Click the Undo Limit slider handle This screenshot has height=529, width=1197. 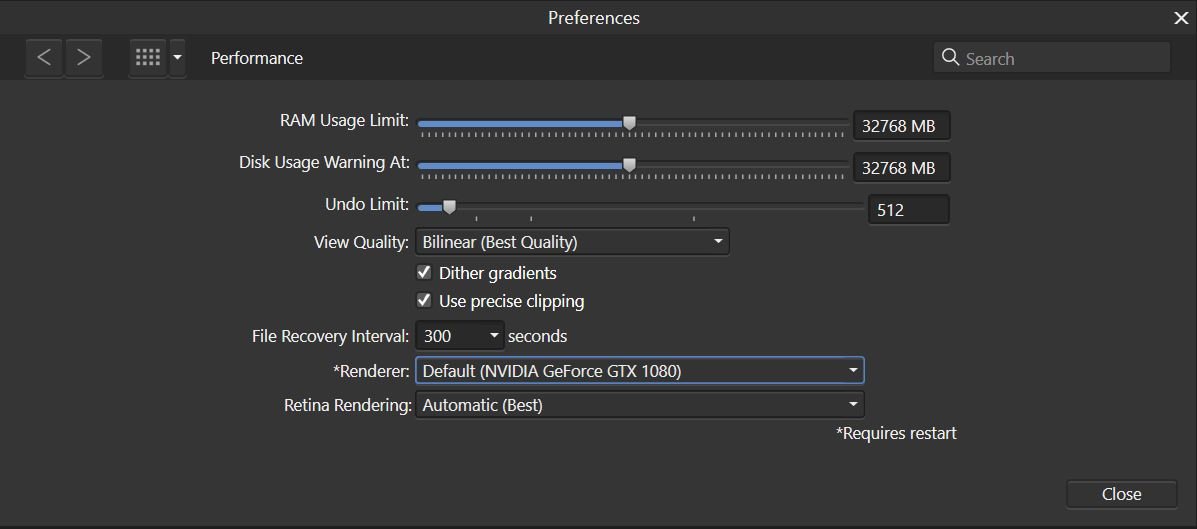pos(450,207)
